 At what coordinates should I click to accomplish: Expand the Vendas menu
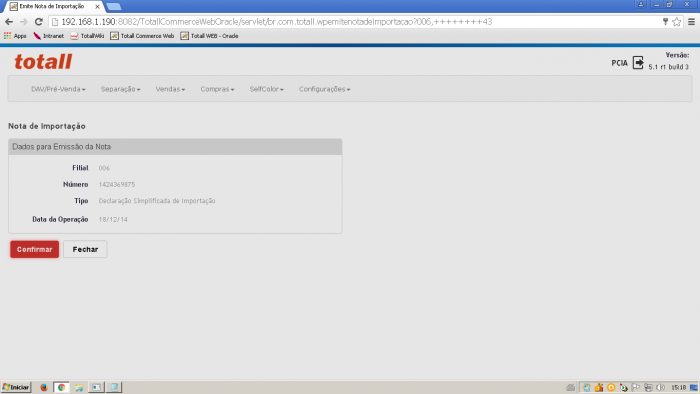(x=170, y=89)
